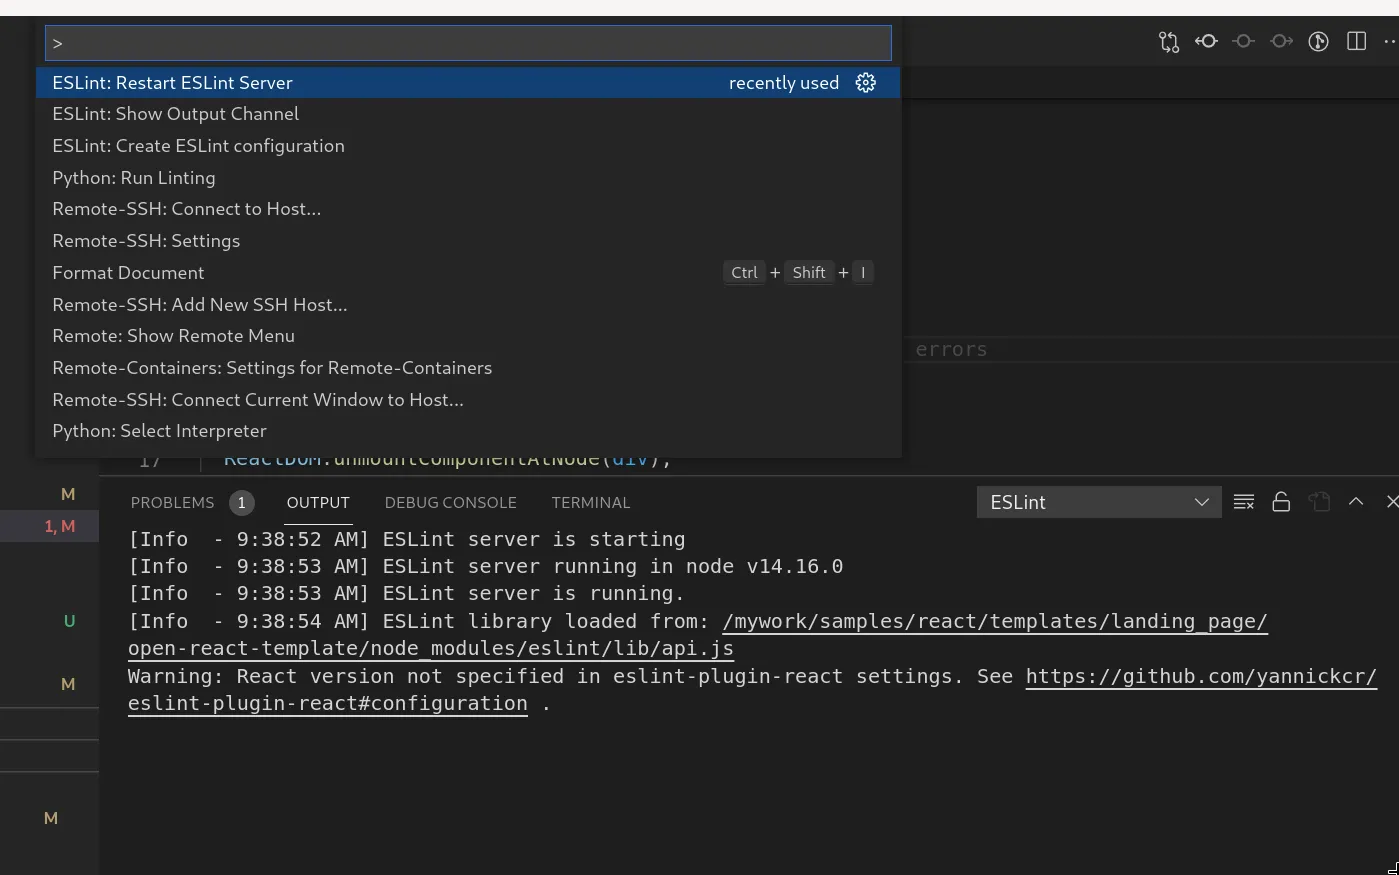Open the ESLint output channel dropdown

click(x=1099, y=502)
